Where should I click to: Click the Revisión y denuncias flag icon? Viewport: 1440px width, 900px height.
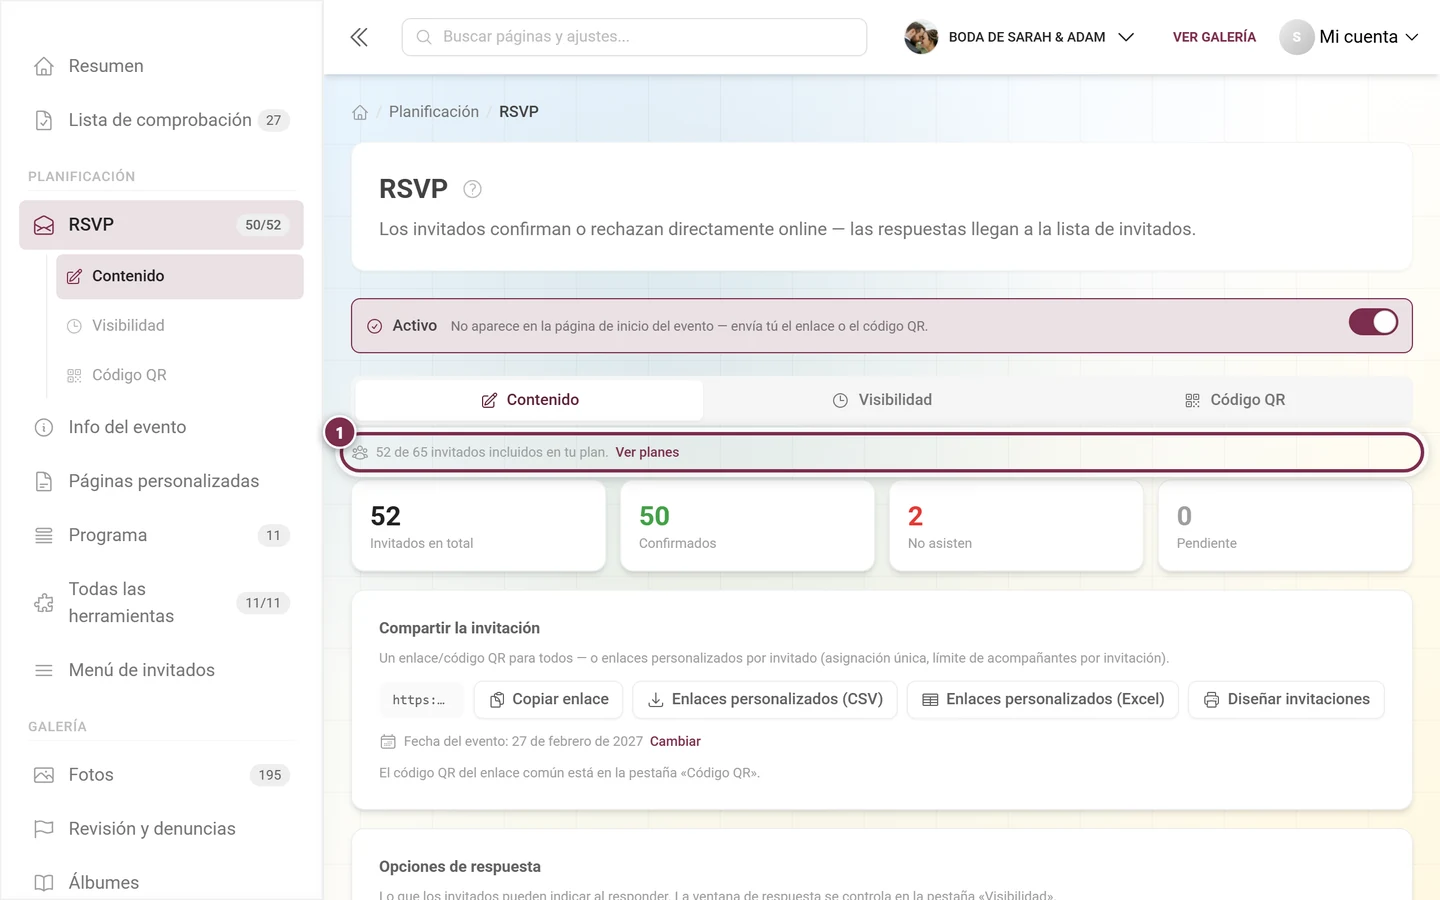click(44, 829)
